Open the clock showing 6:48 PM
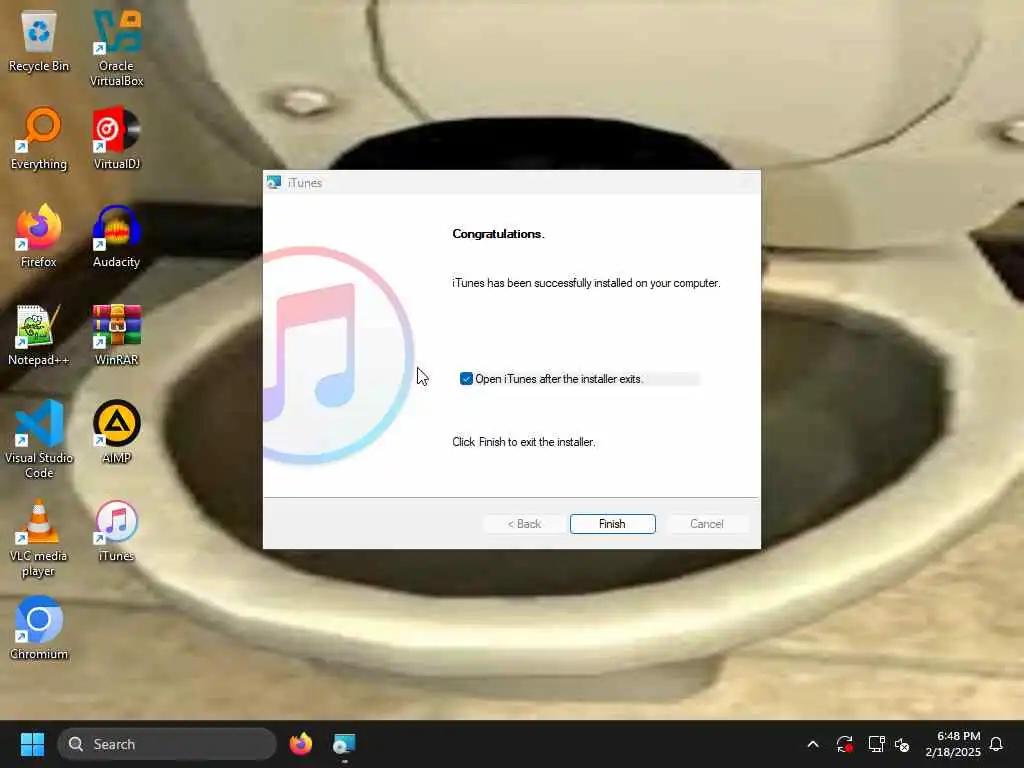 (x=953, y=744)
